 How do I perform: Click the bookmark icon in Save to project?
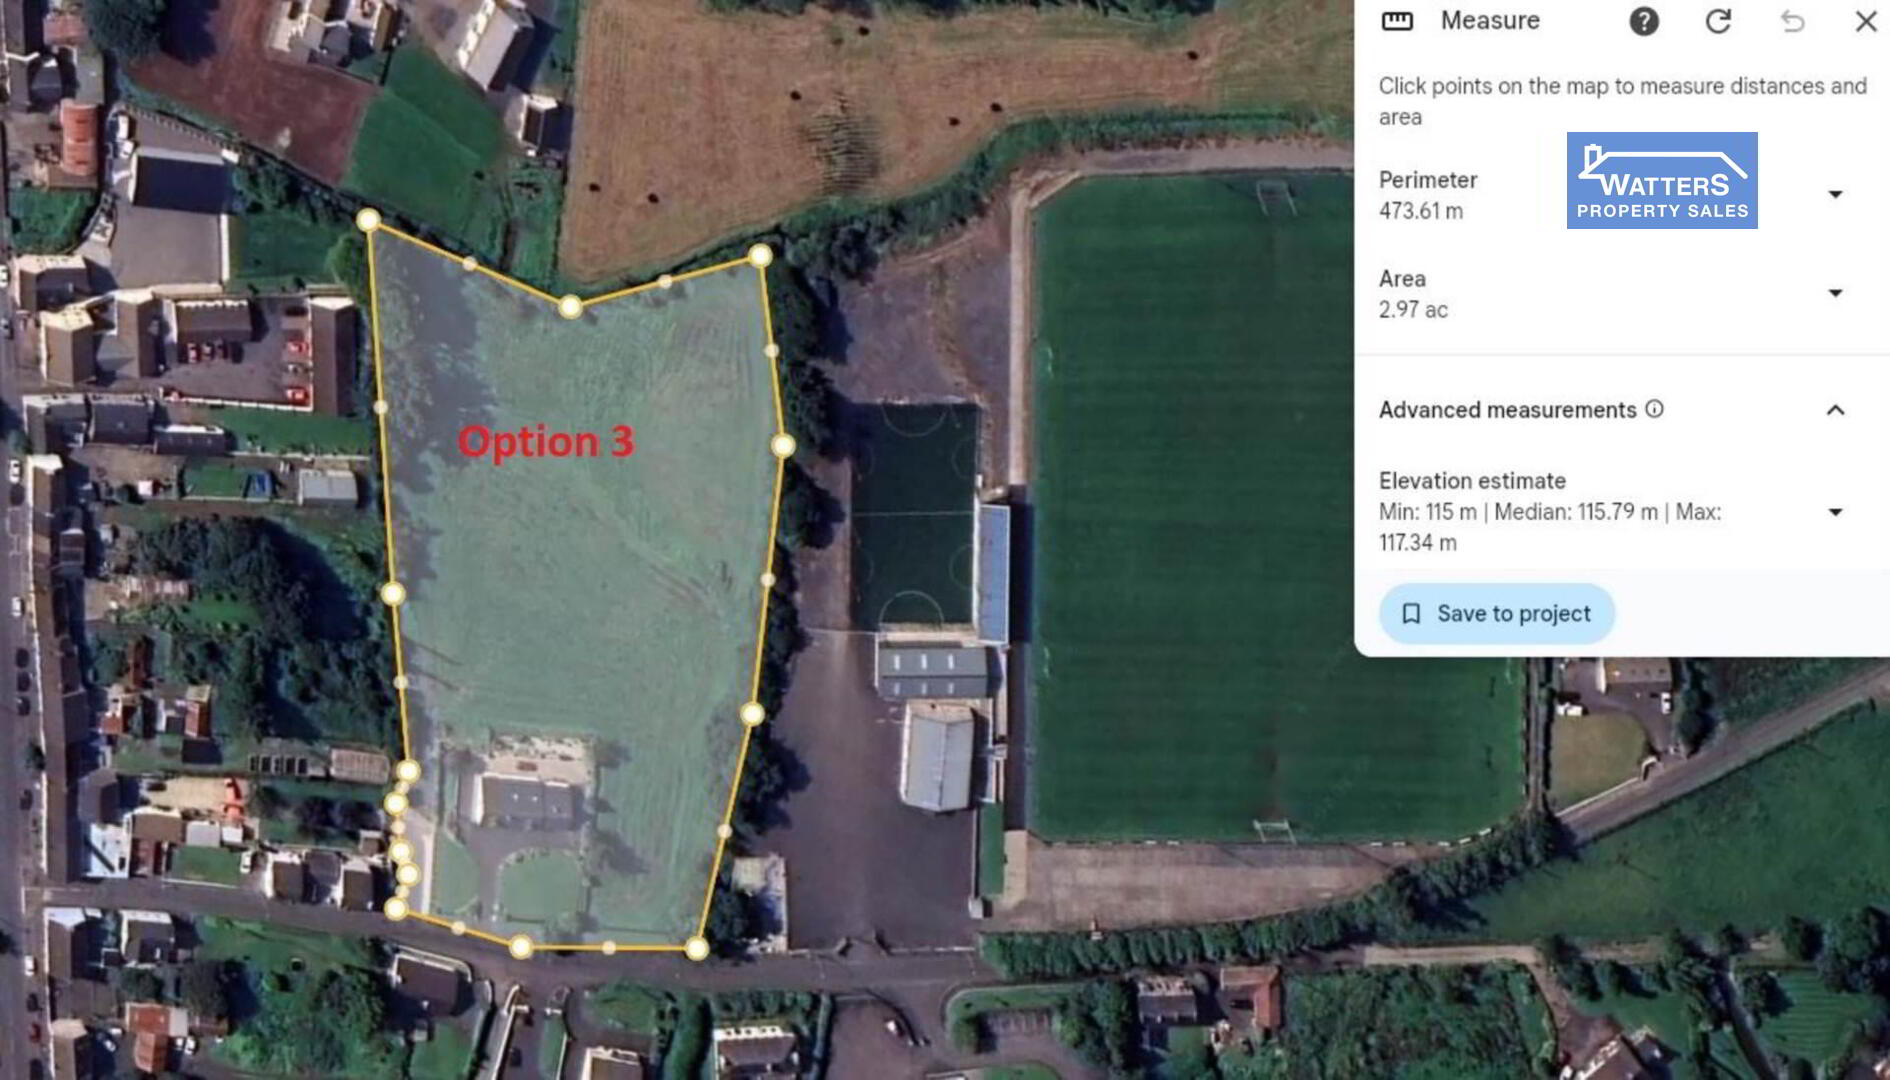point(1411,613)
